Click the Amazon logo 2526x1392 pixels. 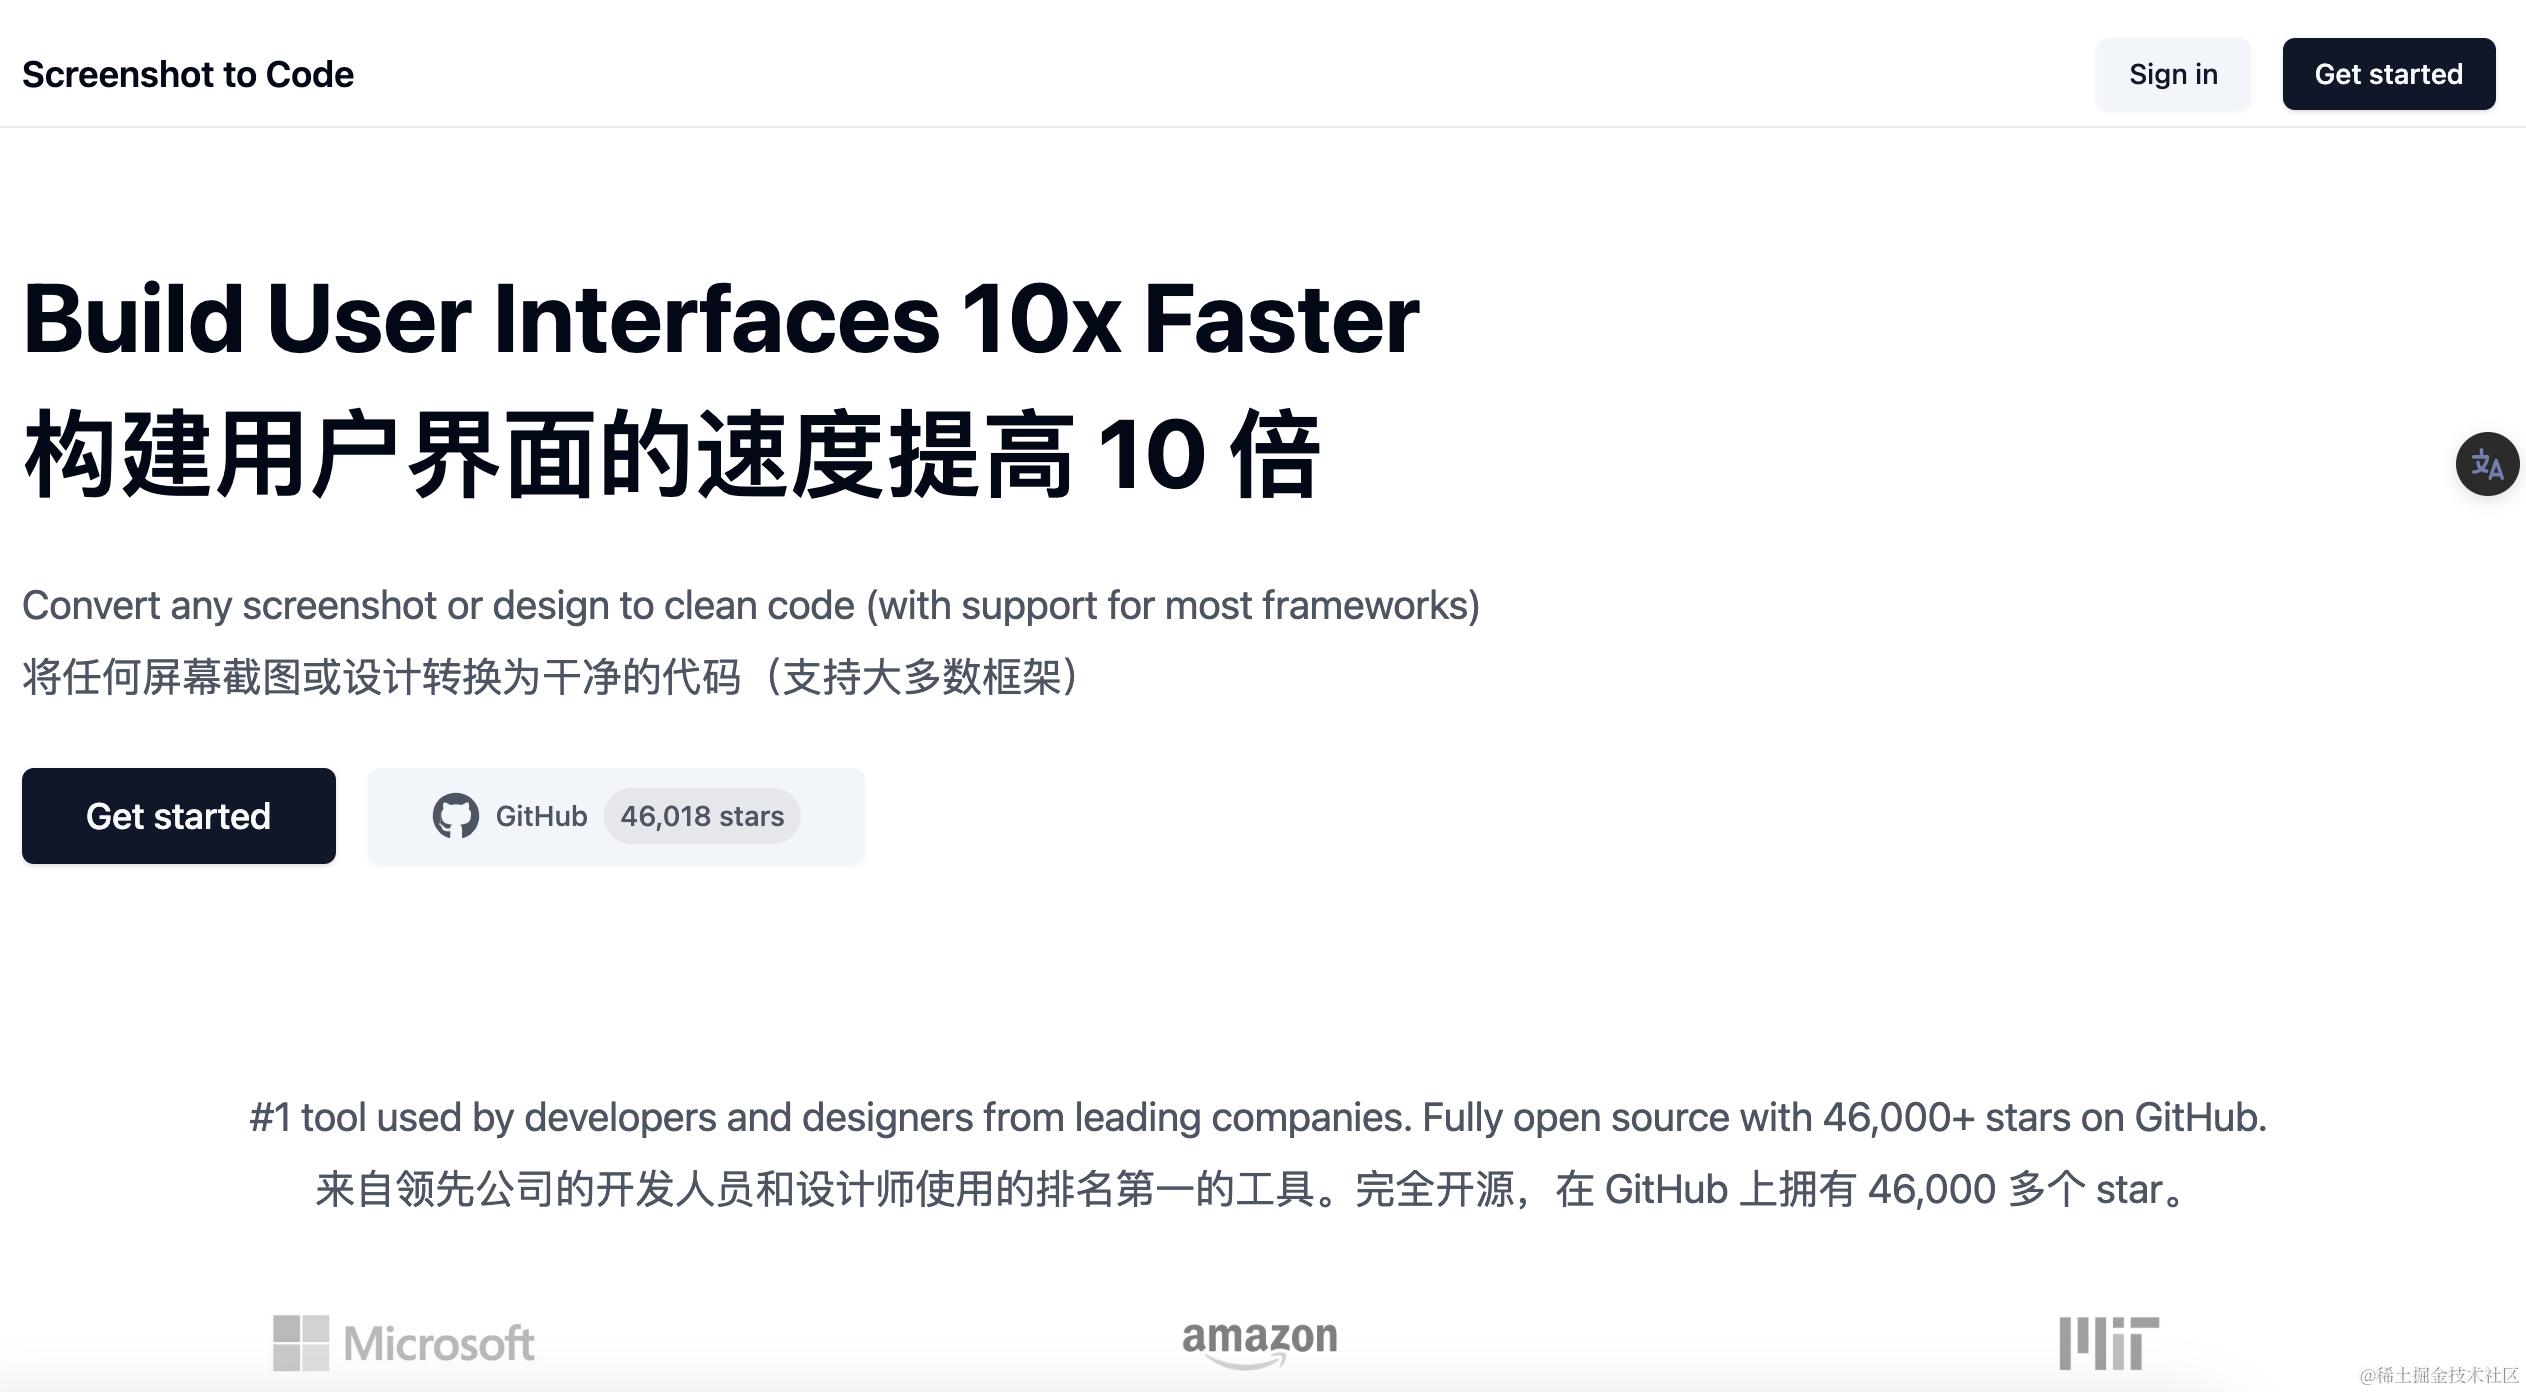pyautogui.click(x=1259, y=1342)
